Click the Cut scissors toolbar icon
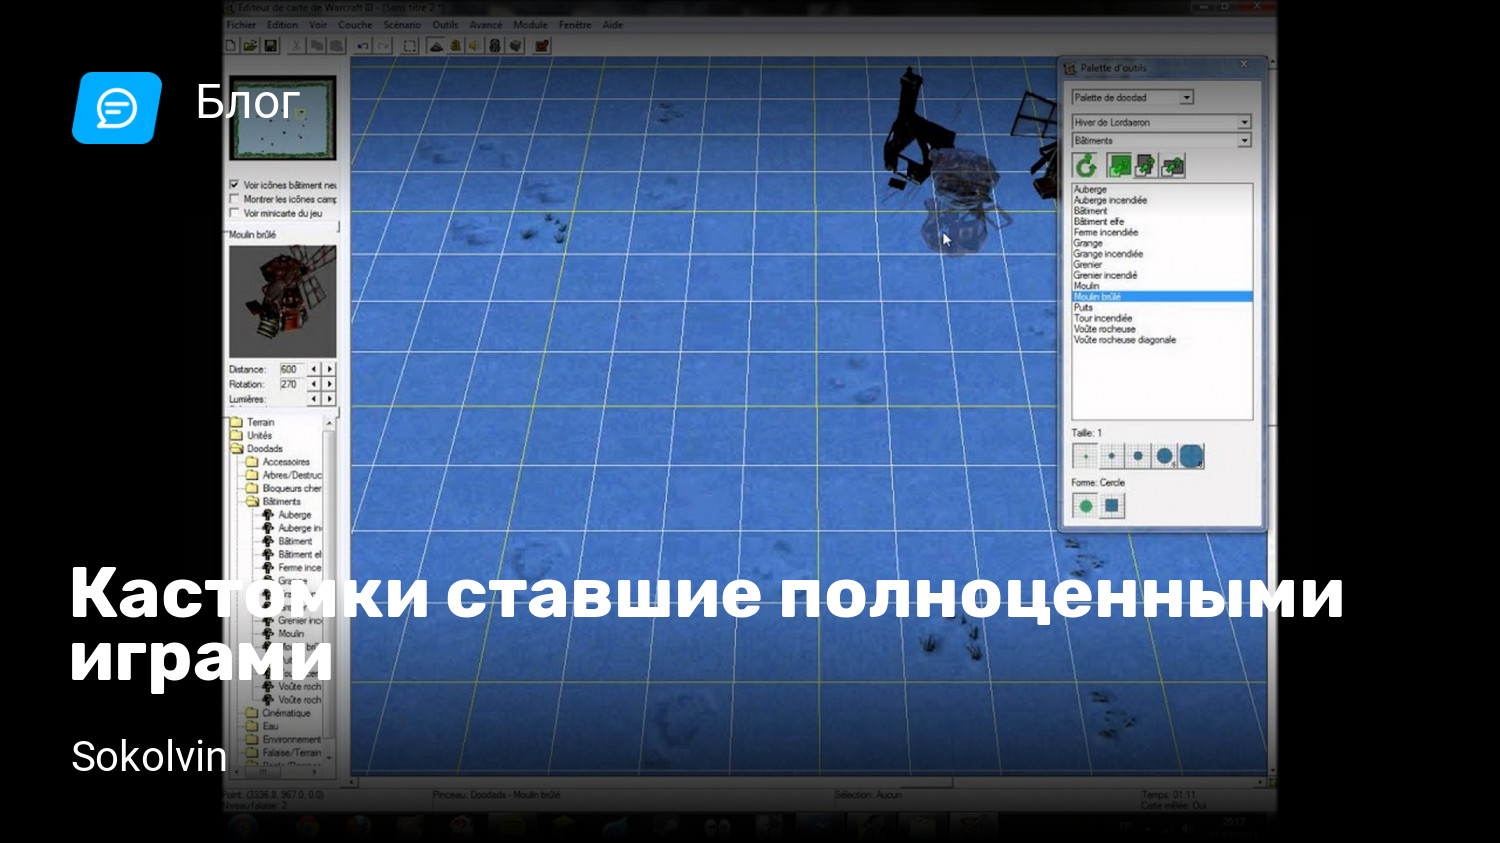Screen dimensions: 1500x843 click(x=296, y=46)
